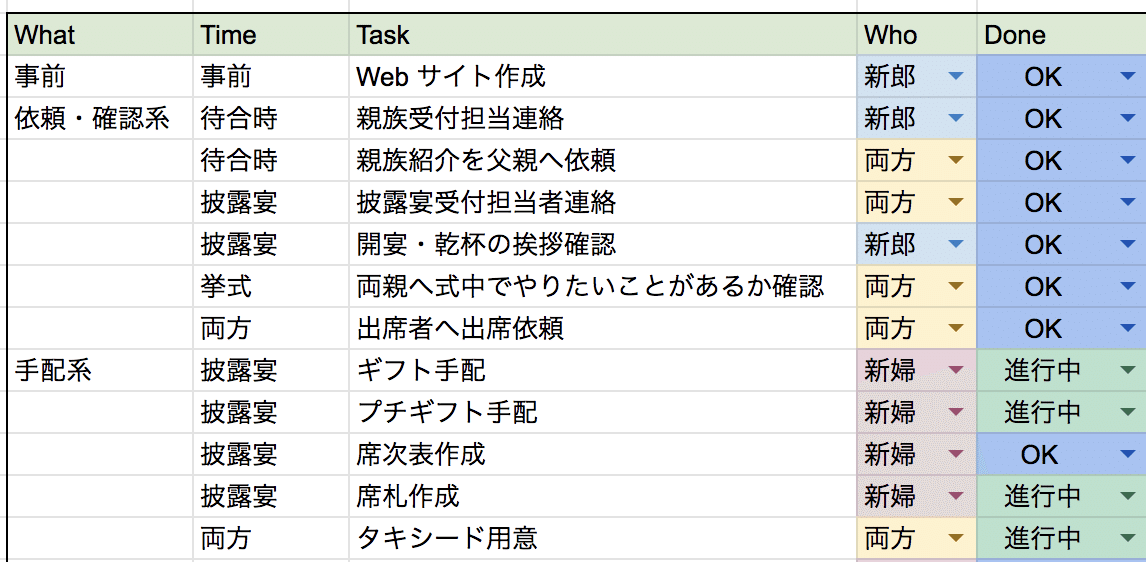Click the 手配系 category cell
Screen dimensions: 1146x562
(x=100, y=371)
